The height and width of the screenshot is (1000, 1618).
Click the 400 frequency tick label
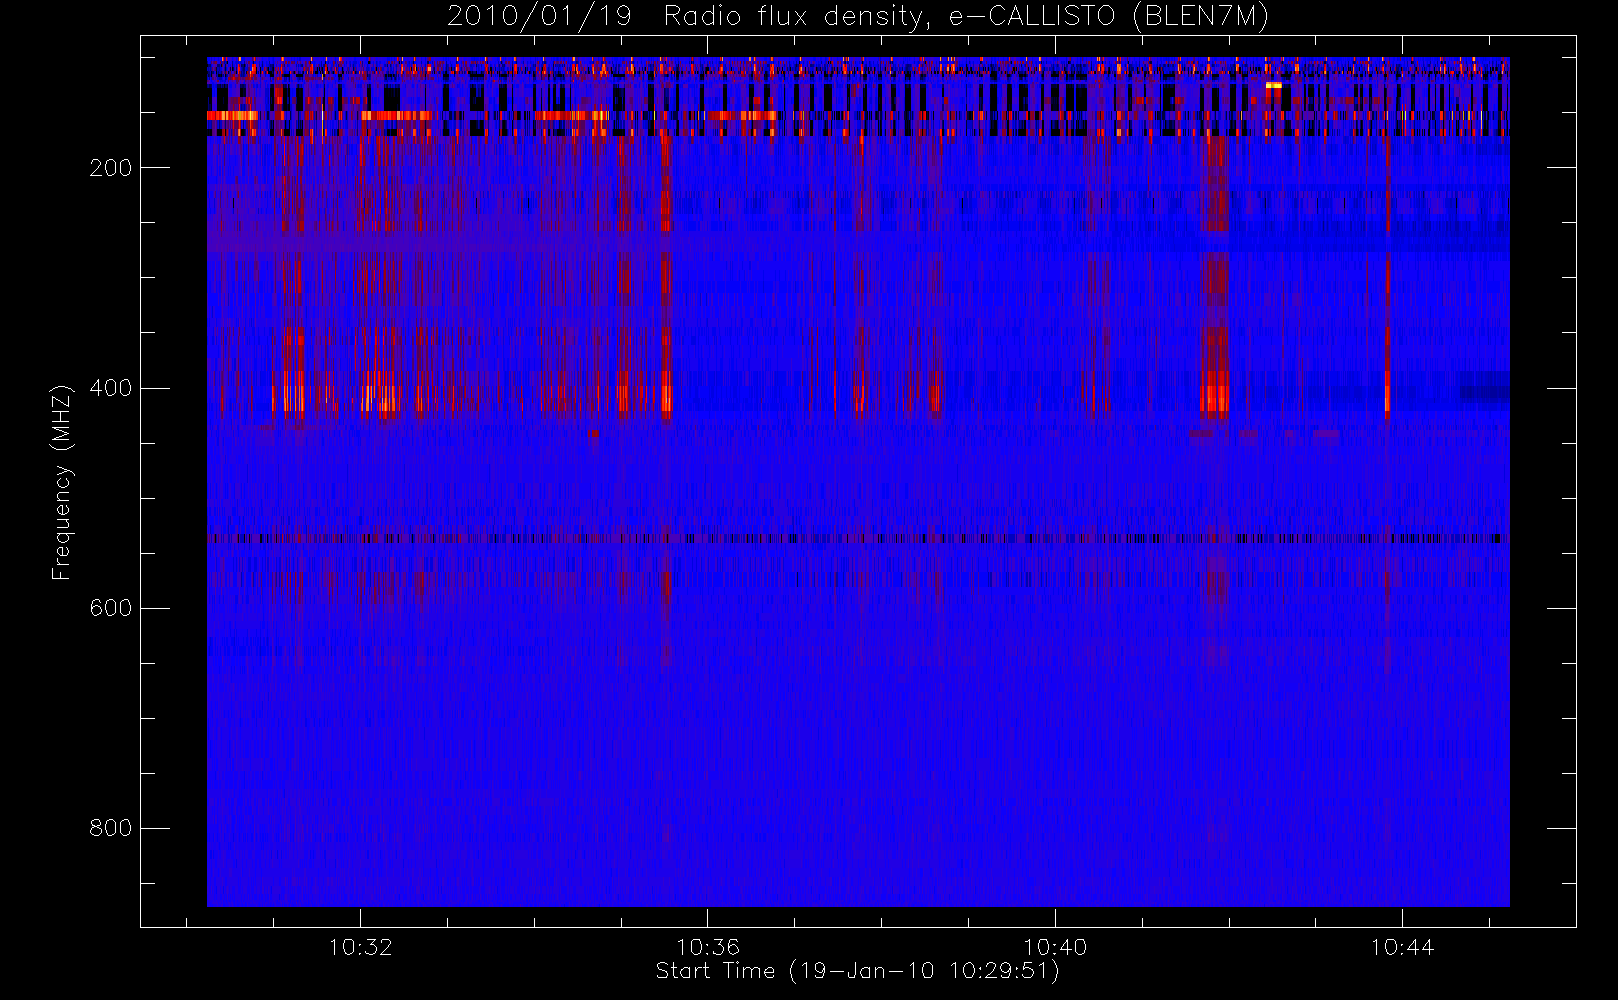click(110, 388)
